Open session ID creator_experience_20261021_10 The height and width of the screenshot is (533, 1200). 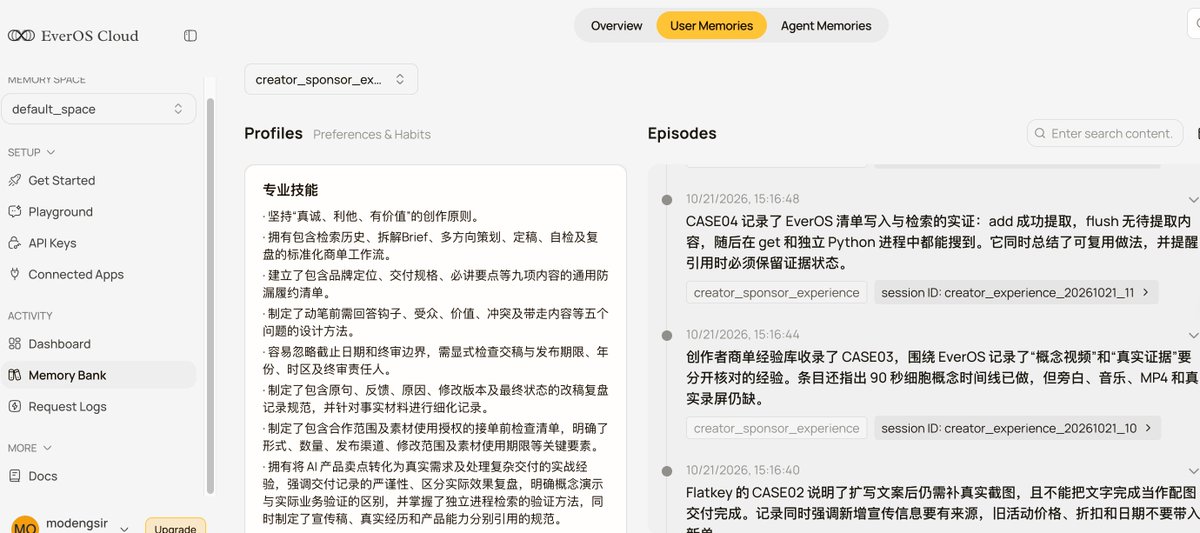pyautogui.click(x=1016, y=428)
